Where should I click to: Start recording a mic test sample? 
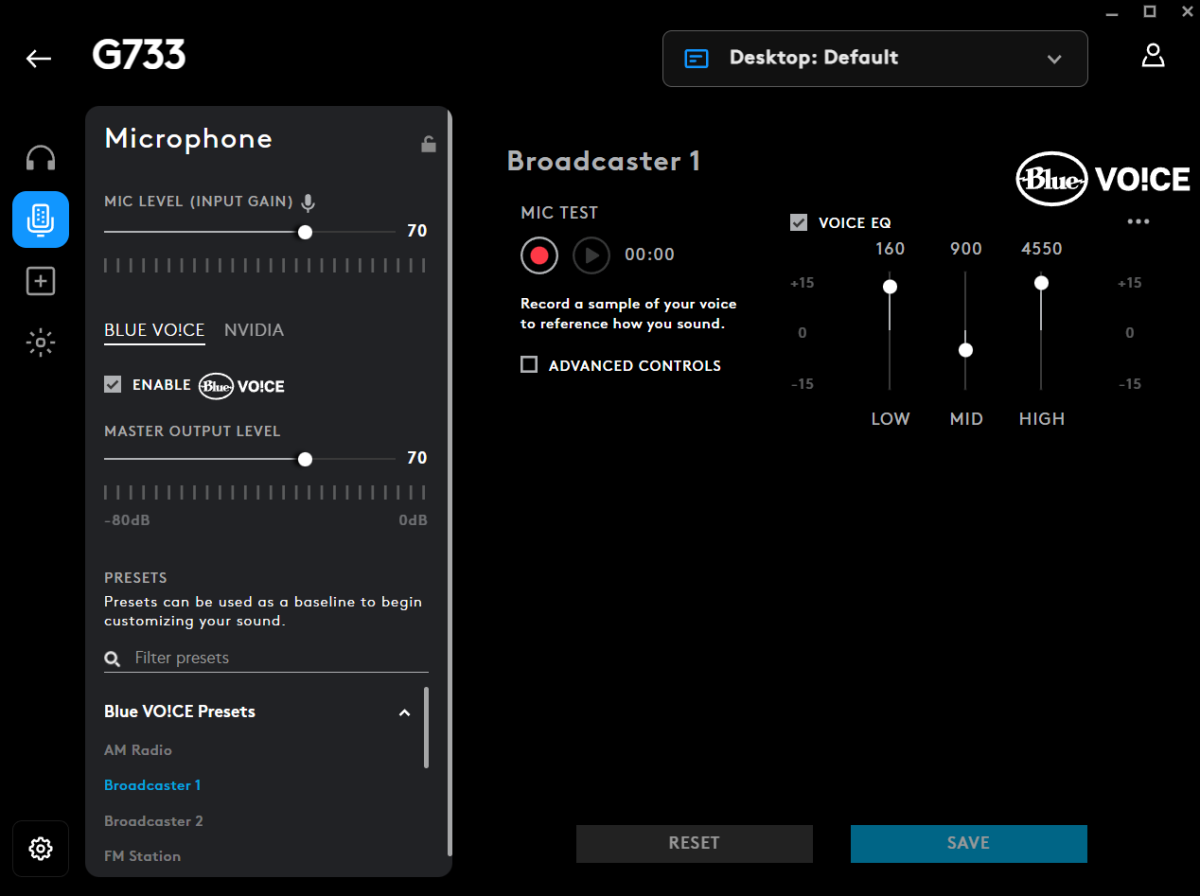coord(539,255)
